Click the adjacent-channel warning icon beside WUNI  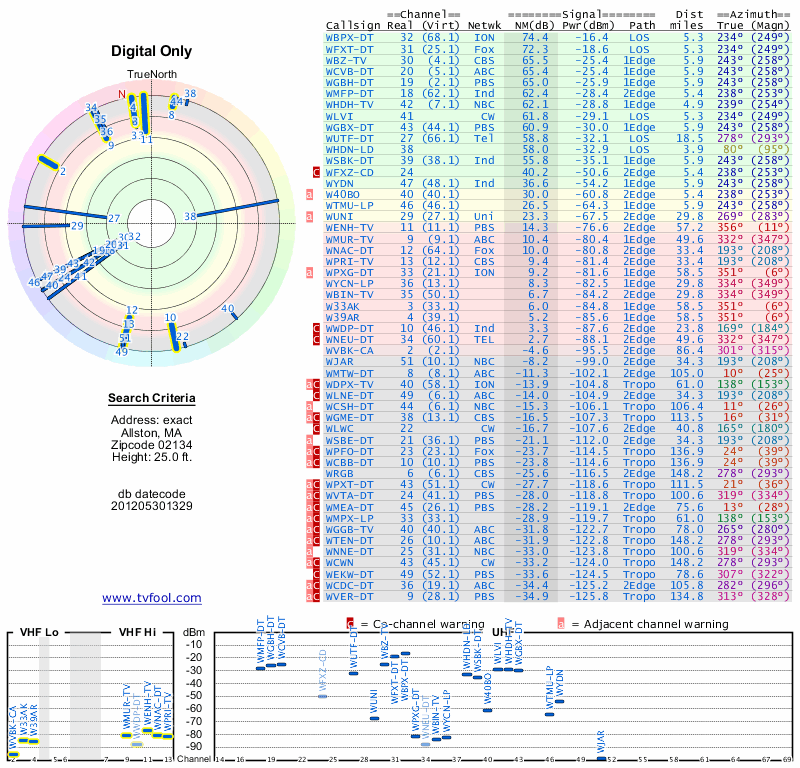[x=309, y=217]
